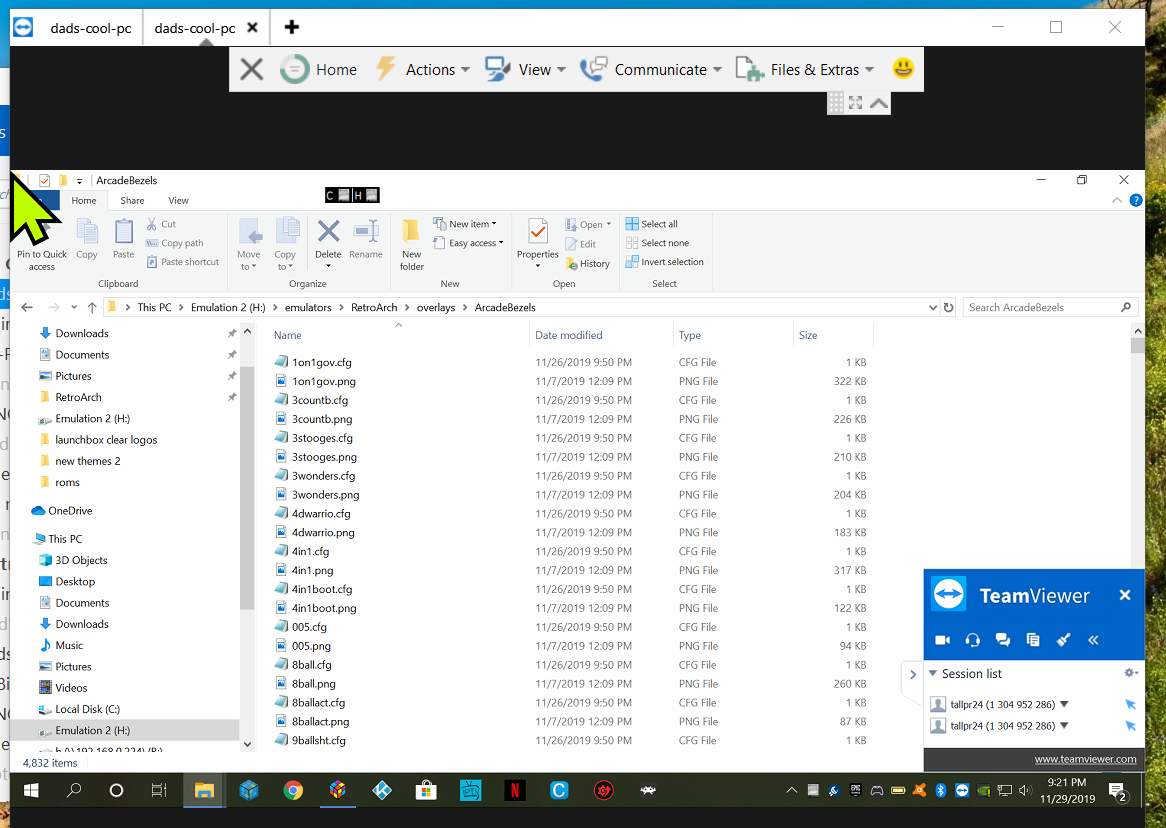Click the smiley feedback icon in TeamViewer toolbar
The width and height of the screenshot is (1166, 828).
tap(903, 69)
